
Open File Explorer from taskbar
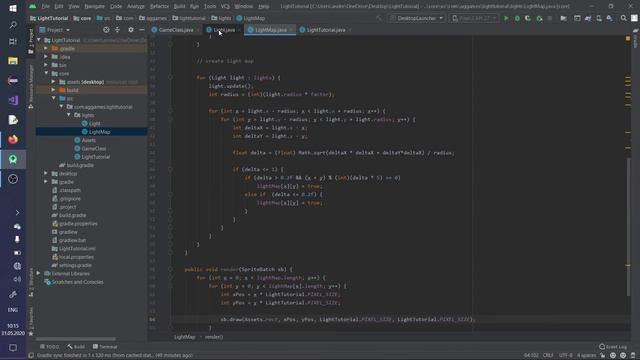pyautogui.click(x=13, y=61)
